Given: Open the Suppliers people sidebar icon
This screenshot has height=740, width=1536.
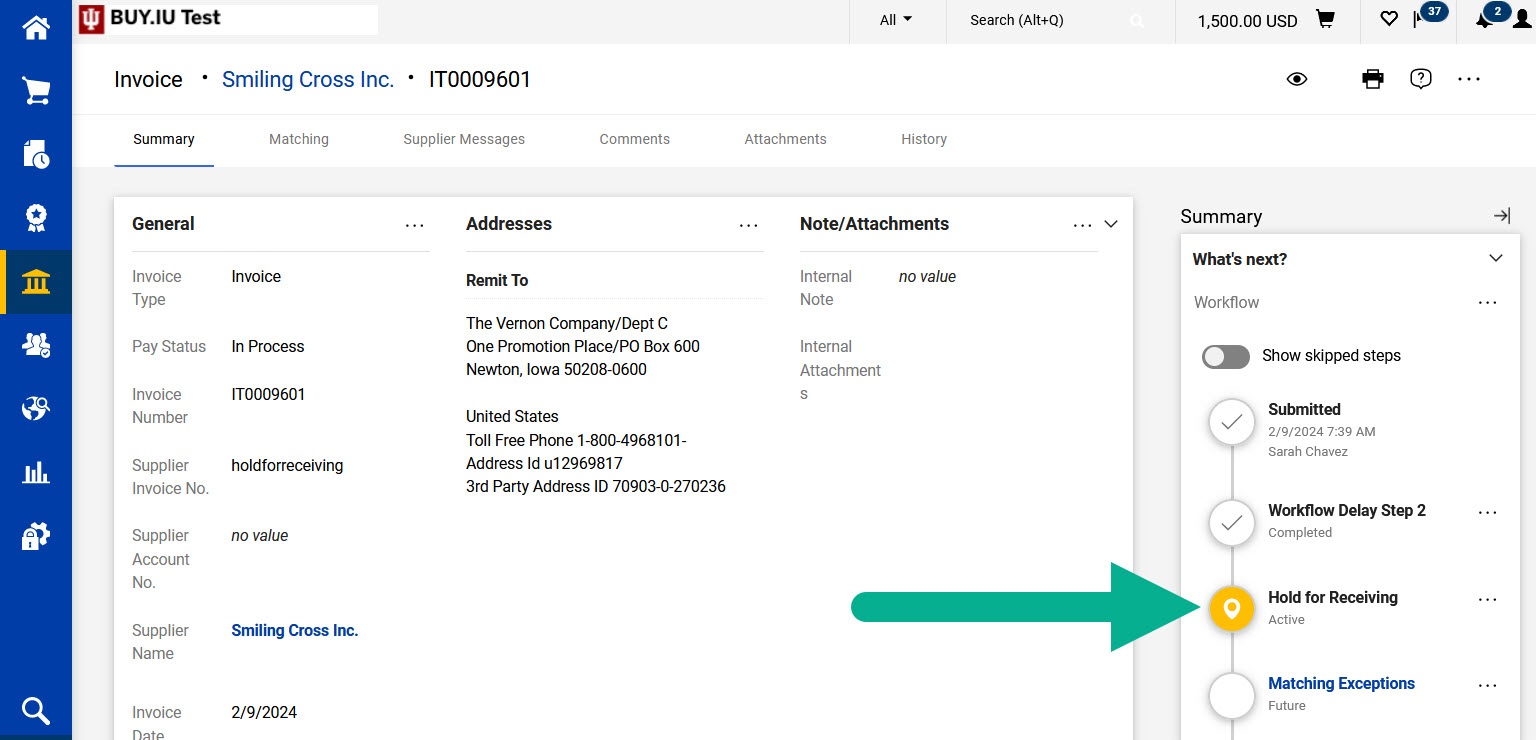Looking at the screenshot, I should pyautogui.click(x=36, y=345).
